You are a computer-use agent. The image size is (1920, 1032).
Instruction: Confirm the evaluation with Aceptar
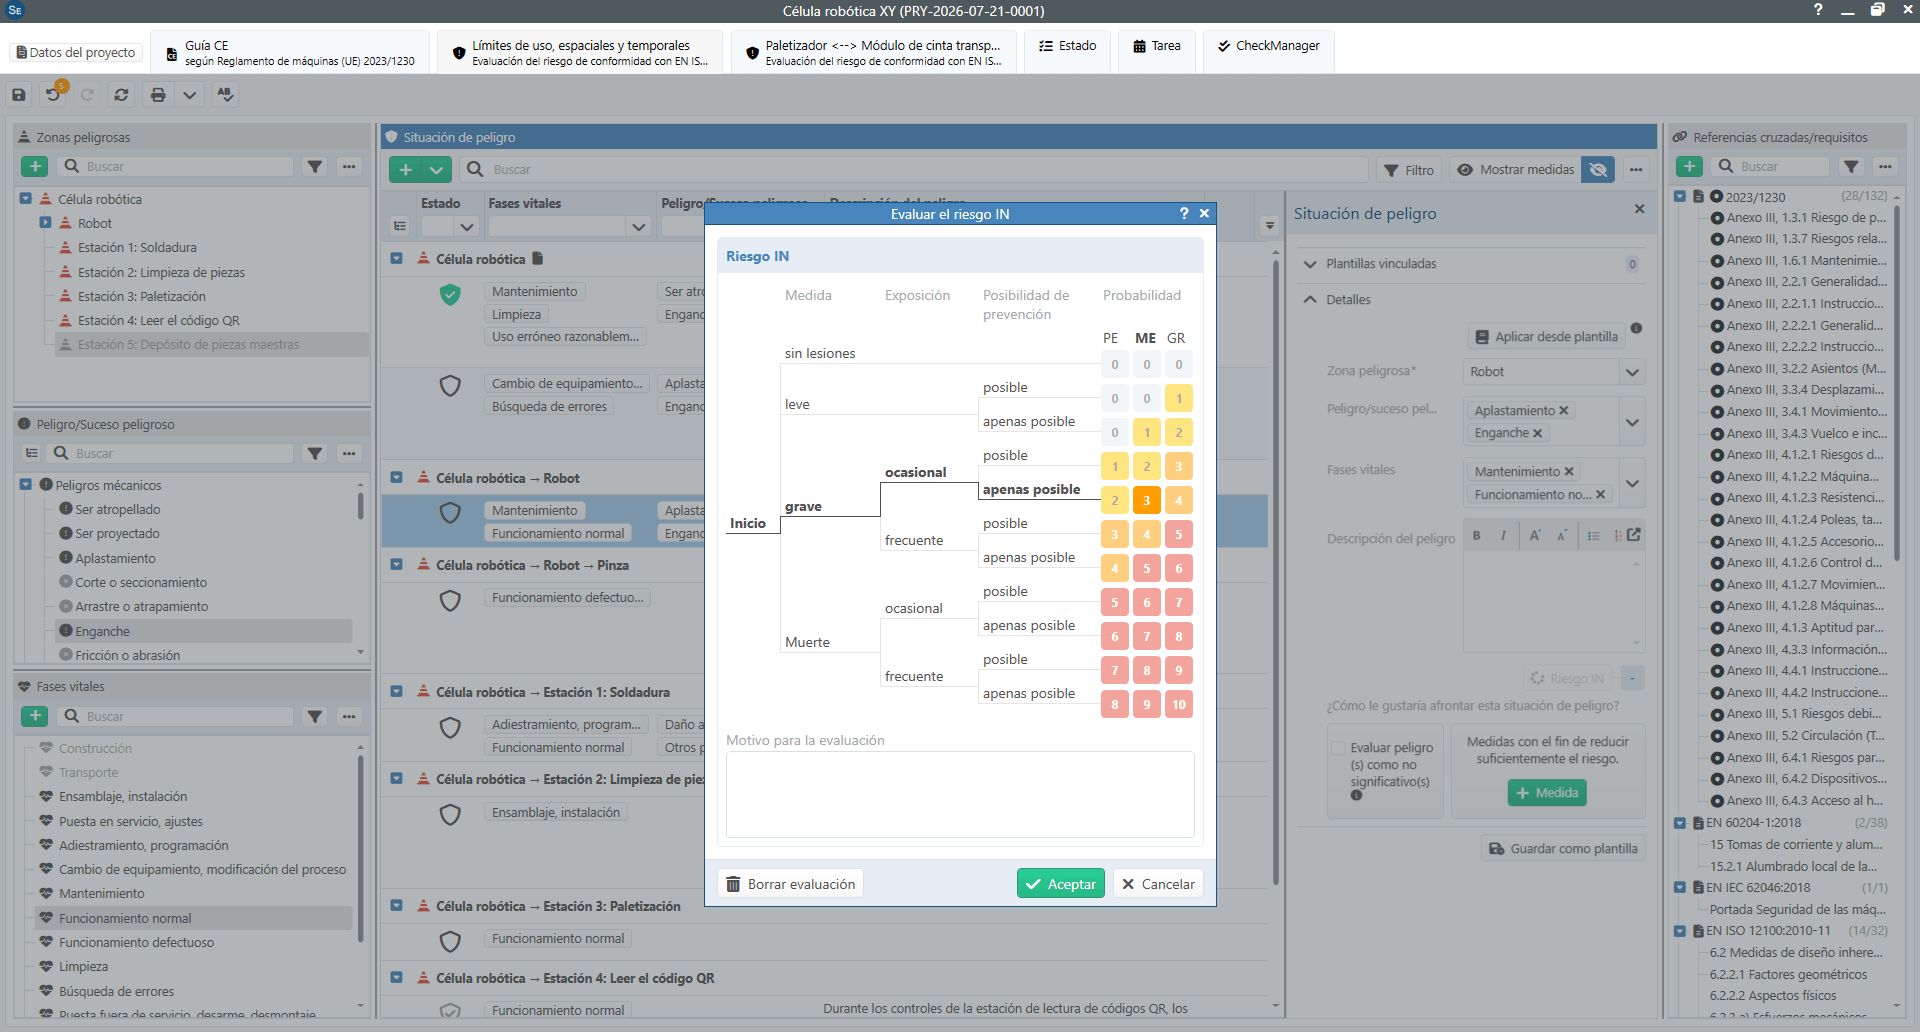coord(1060,884)
